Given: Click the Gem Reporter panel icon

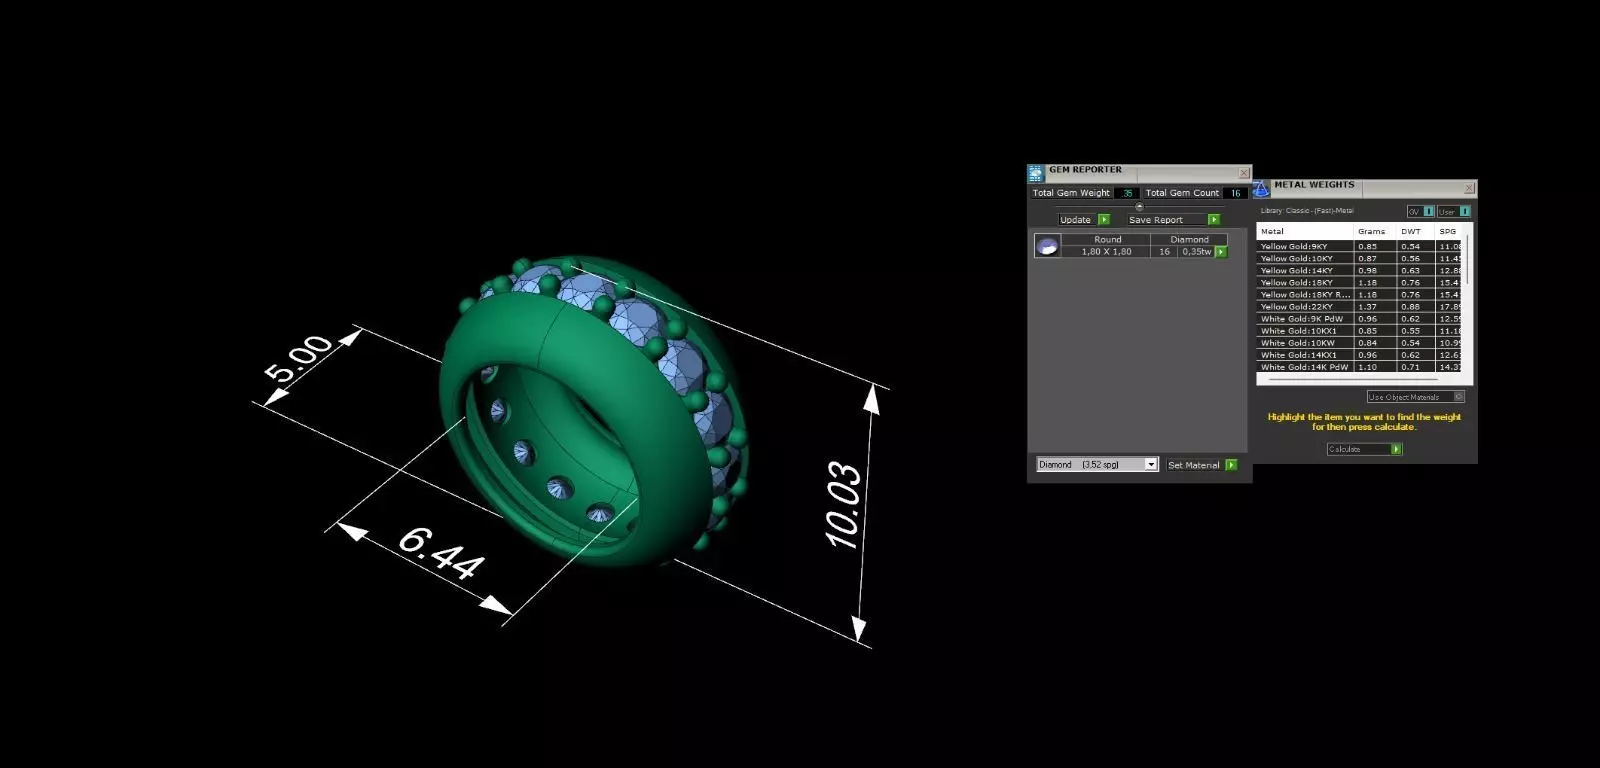Looking at the screenshot, I should pos(1036,172).
